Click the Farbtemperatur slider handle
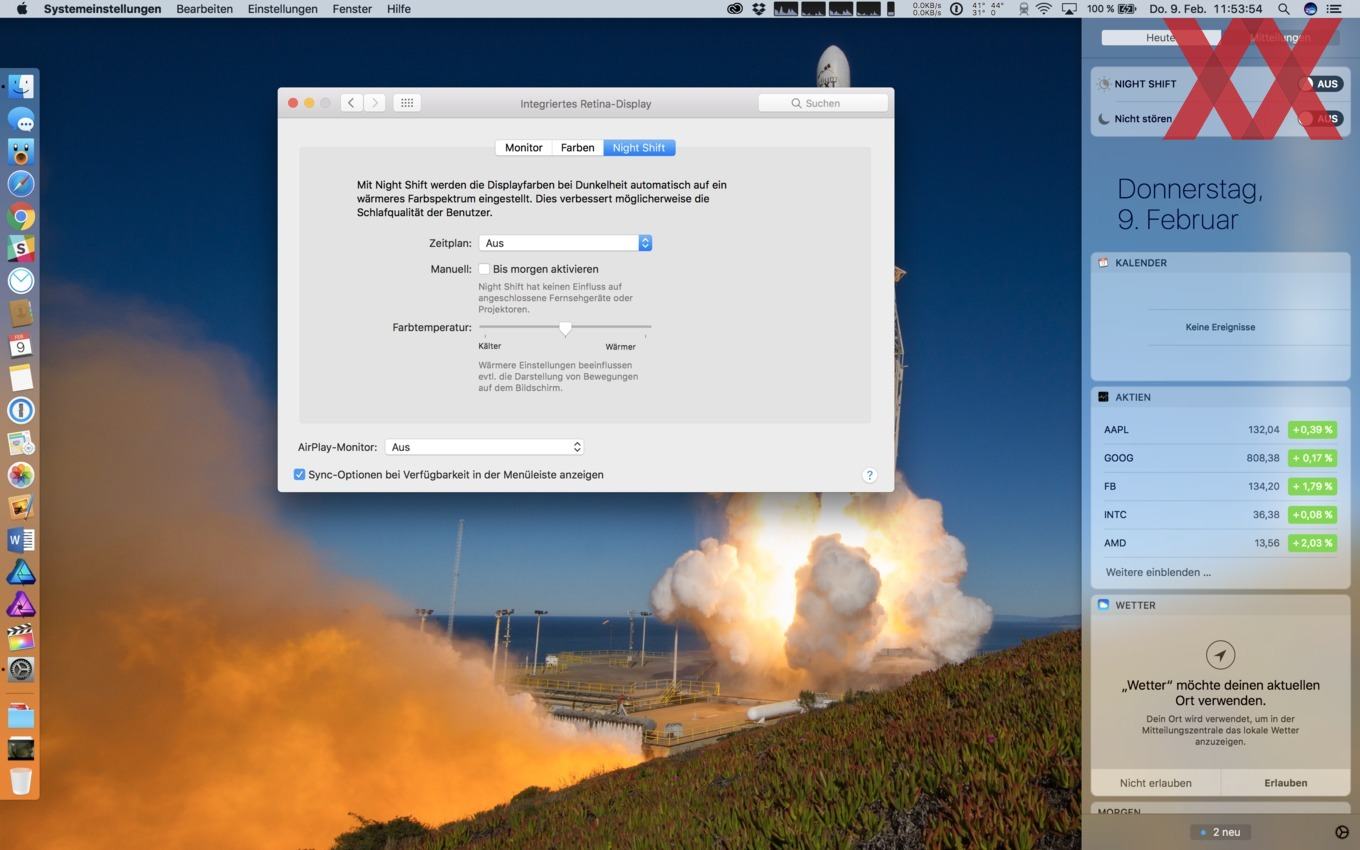The height and width of the screenshot is (850, 1360). coord(565,328)
